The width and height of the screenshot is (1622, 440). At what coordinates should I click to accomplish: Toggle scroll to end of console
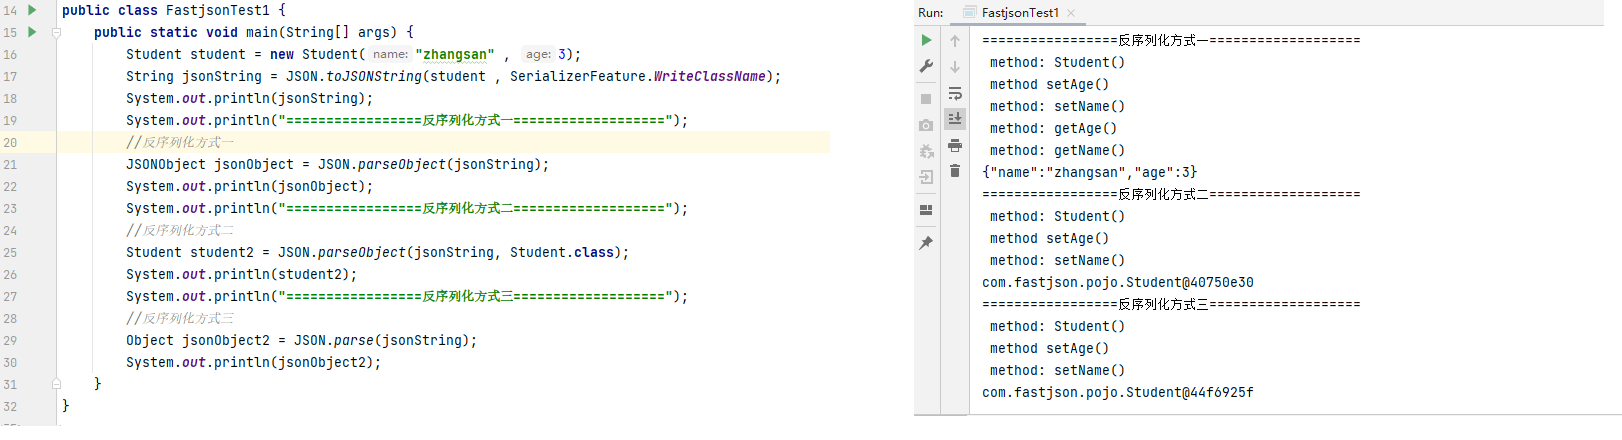pyautogui.click(x=955, y=119)
